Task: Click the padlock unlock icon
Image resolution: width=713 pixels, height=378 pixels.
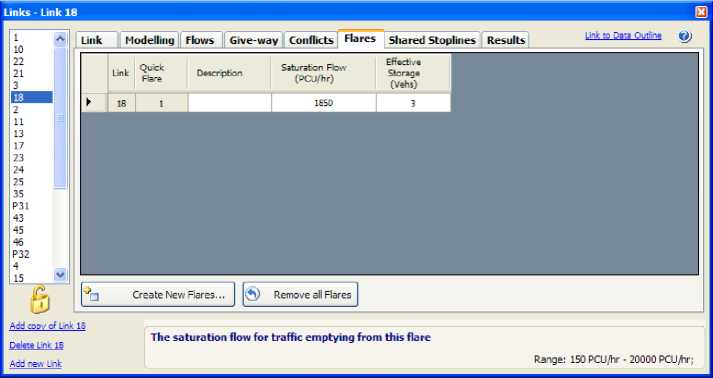Action: pyautogui.click(x=40, y=299)
